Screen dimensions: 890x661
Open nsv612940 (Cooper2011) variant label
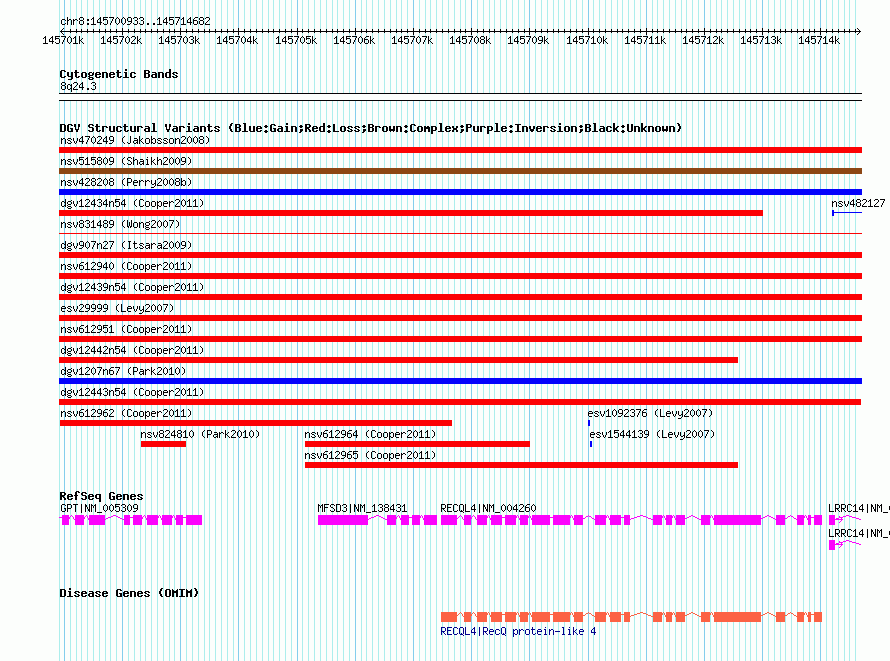point(126,266)
